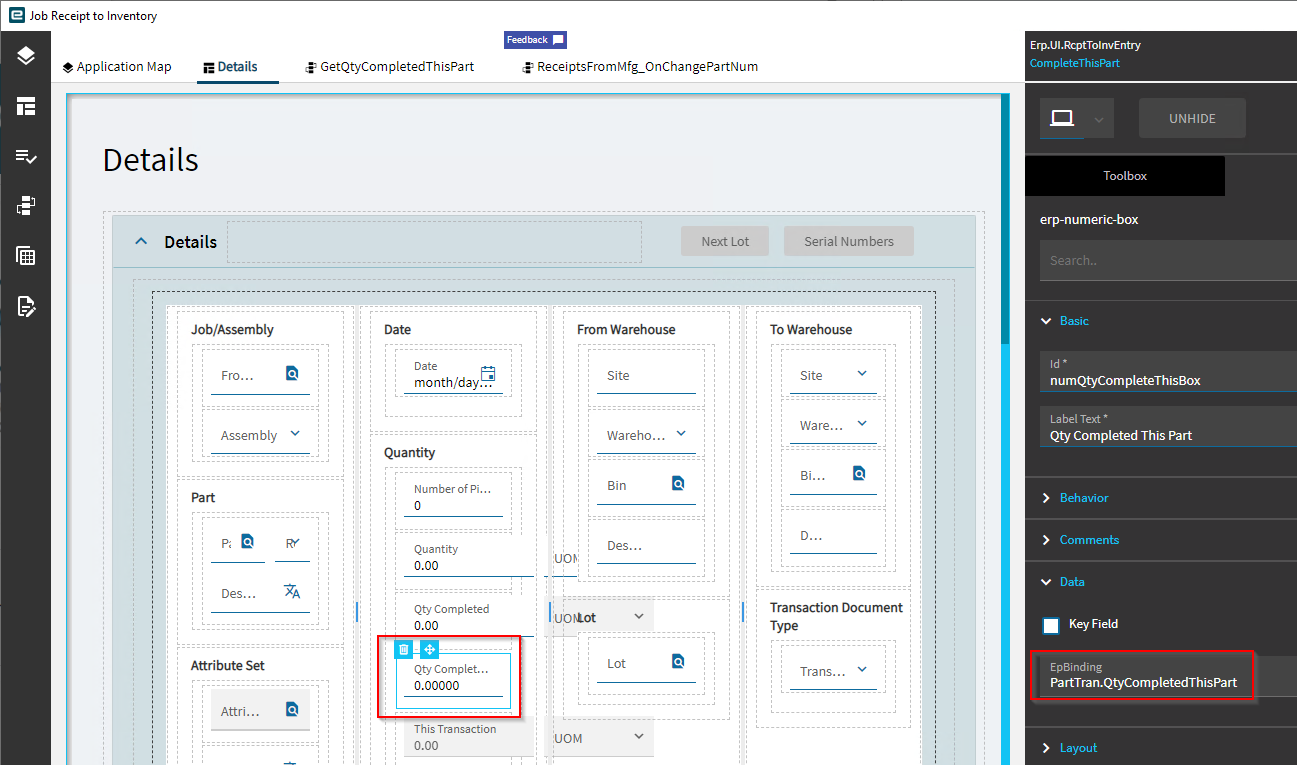This screenshot has height=765, width=1297.
Task: Expand the Layout properties section
Action: pos(1047,748)
